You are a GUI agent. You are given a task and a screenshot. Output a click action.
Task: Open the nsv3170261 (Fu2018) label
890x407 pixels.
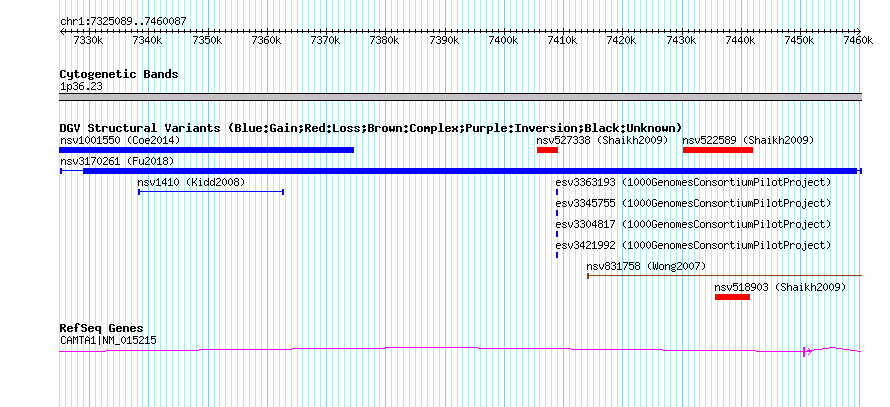coord(117,162)
